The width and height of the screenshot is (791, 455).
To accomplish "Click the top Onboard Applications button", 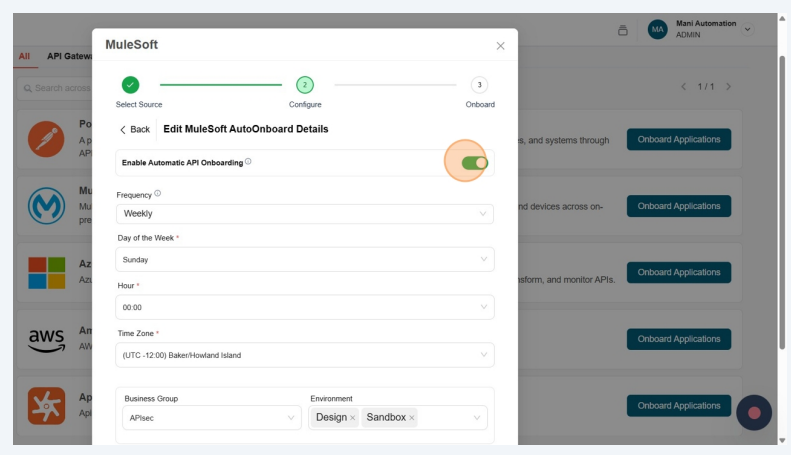I will click(x=678, y=140).
